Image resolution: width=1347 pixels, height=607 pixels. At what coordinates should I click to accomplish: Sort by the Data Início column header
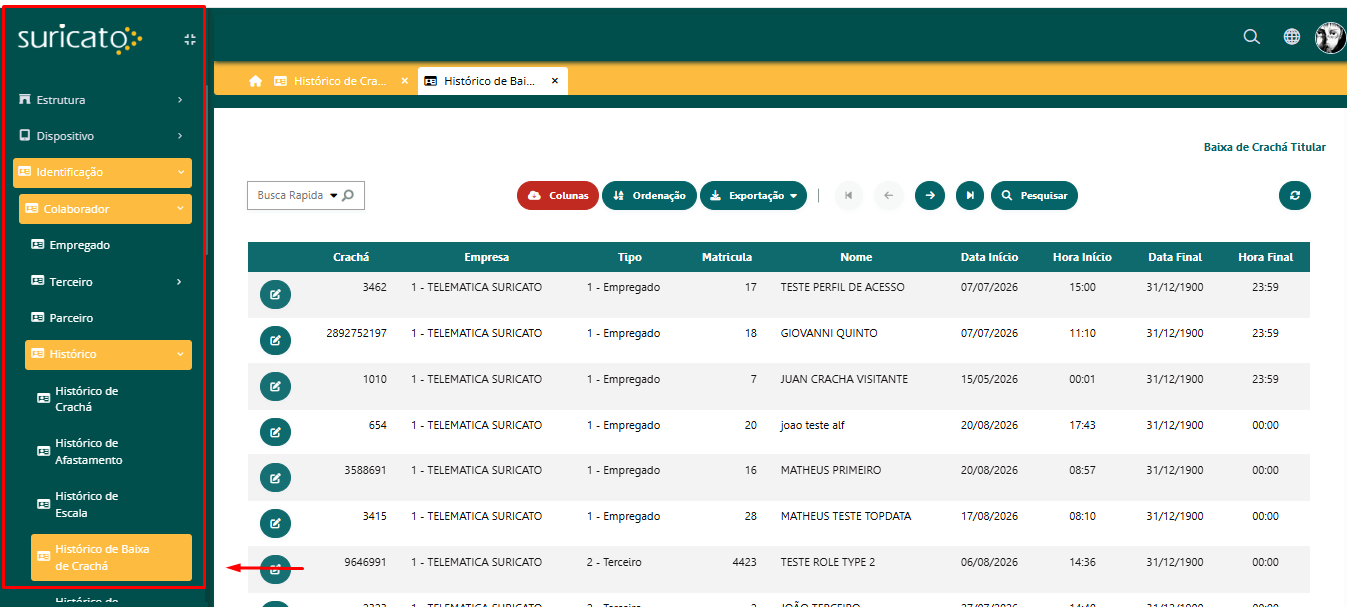pos(989,257)
